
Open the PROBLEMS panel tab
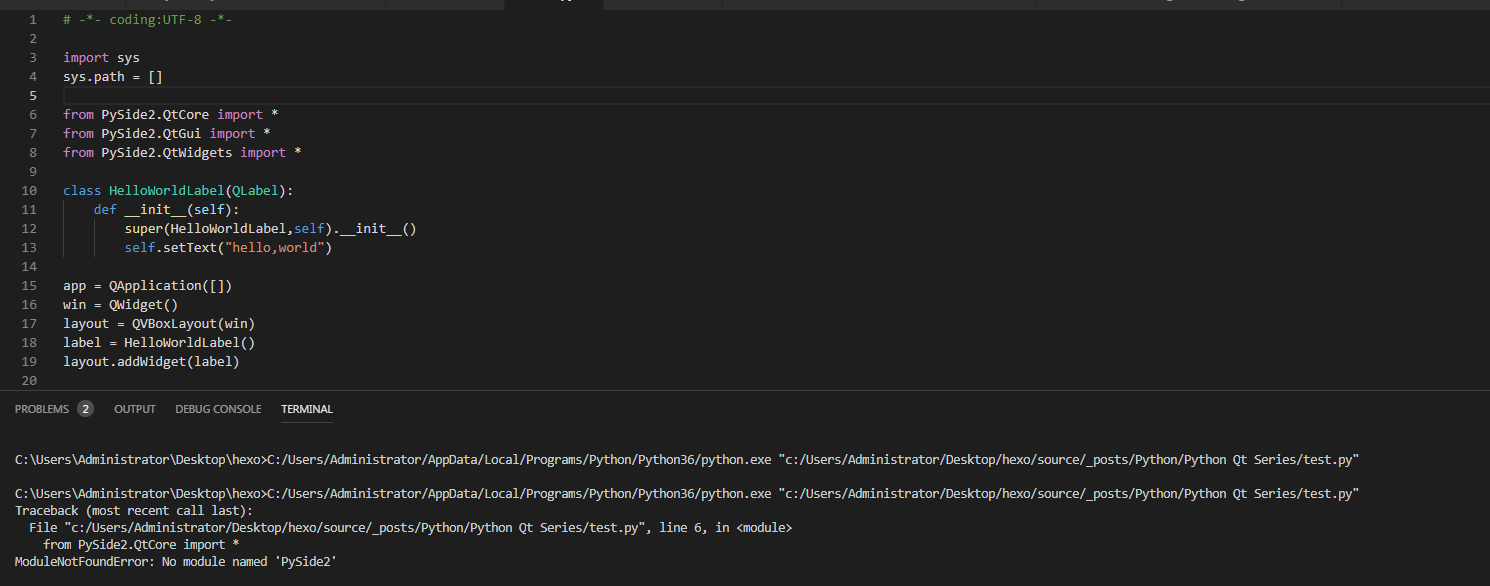[42, 409]
